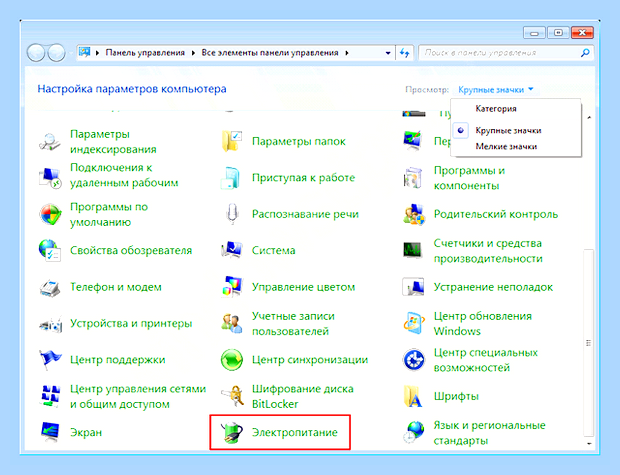Expand the address bar history dropdown arrow
Image resolution: width=620 pixels, height=475 pixels.
point(388,53)
